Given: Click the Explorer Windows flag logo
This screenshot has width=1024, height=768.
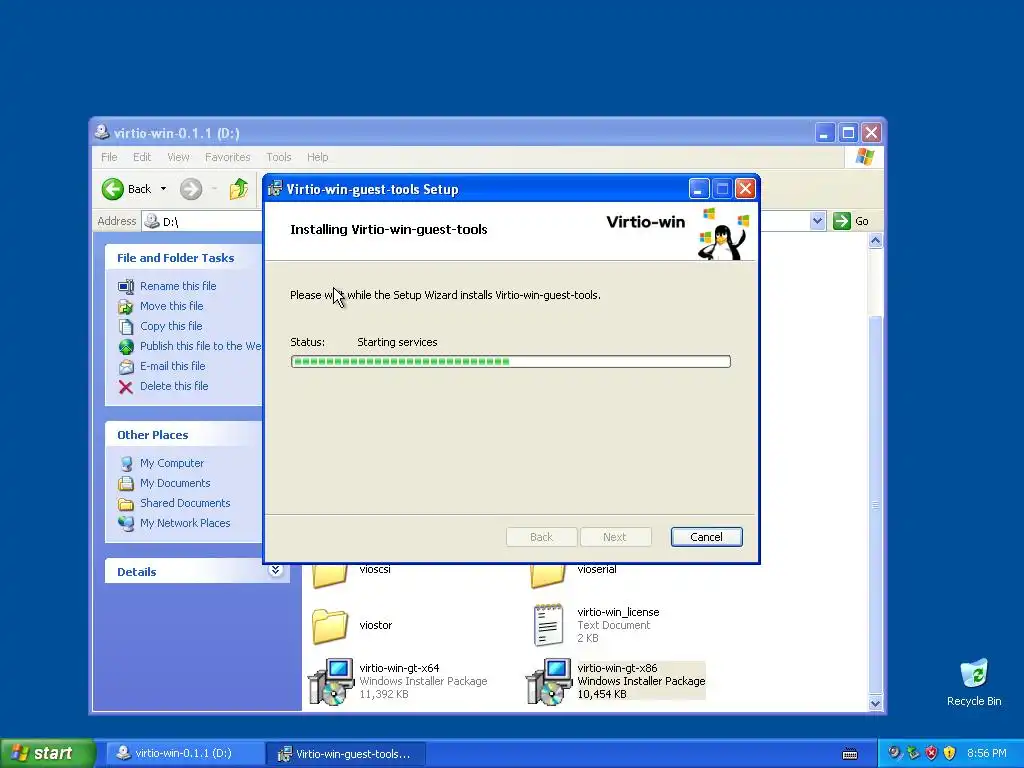Looking at the screenshot, I should pyautogui.click(x=865, y=157).
